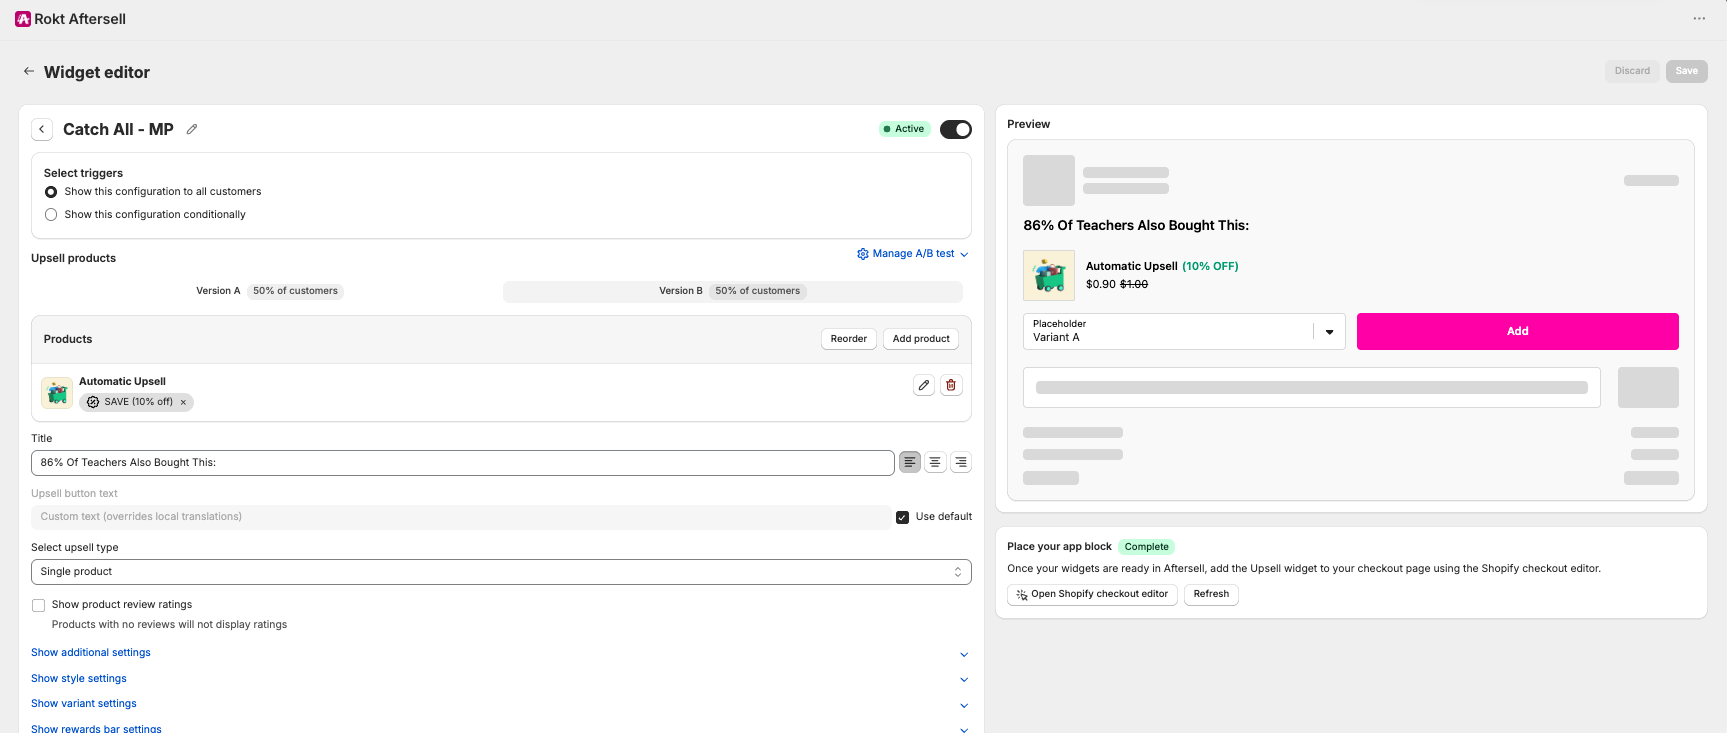The height and width of the screenshot is (733, 1727).
Task: Switch to the Version A tab
Action: pos(267,291)
